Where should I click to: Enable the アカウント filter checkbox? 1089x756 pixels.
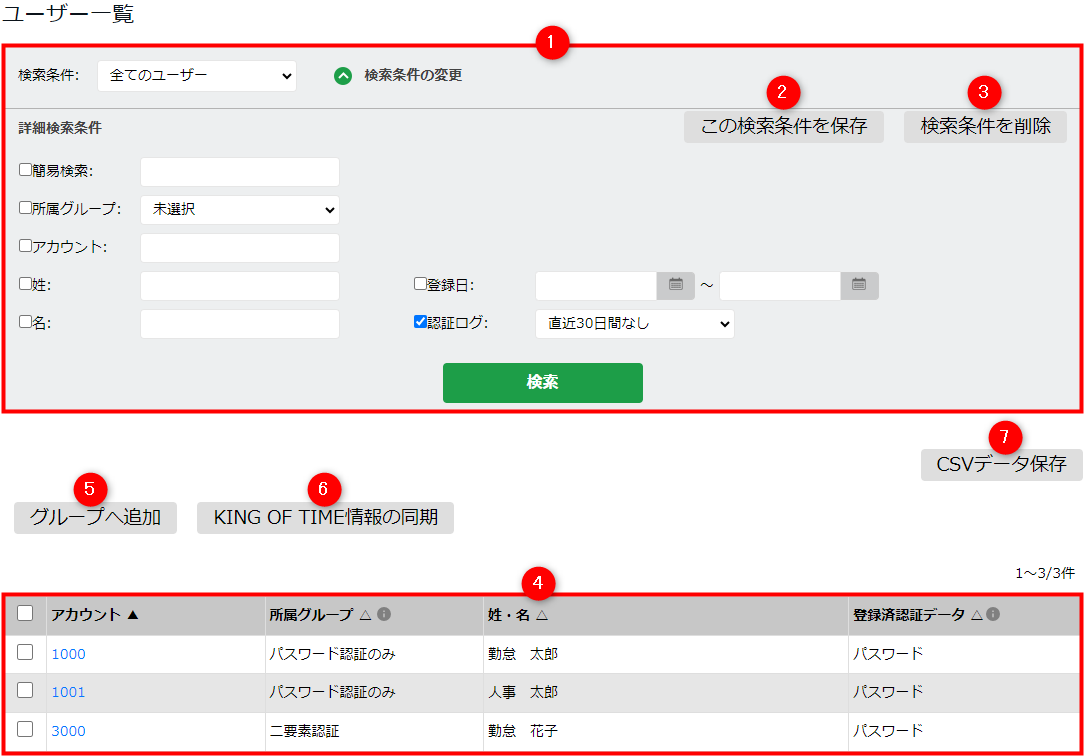[x=25, y=246]
